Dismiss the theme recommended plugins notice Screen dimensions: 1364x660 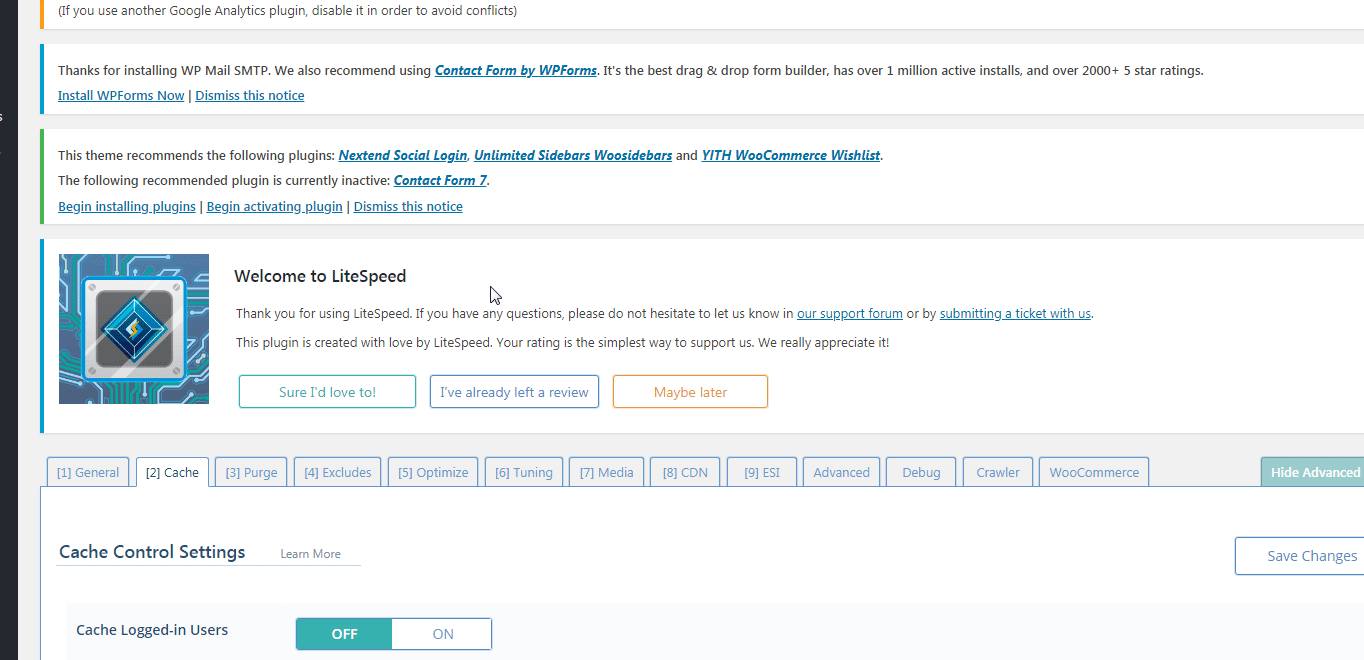[408, 207]
